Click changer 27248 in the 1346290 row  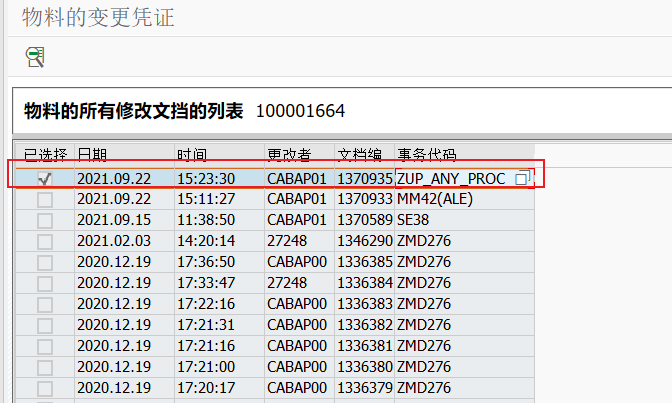click(287, 241)
